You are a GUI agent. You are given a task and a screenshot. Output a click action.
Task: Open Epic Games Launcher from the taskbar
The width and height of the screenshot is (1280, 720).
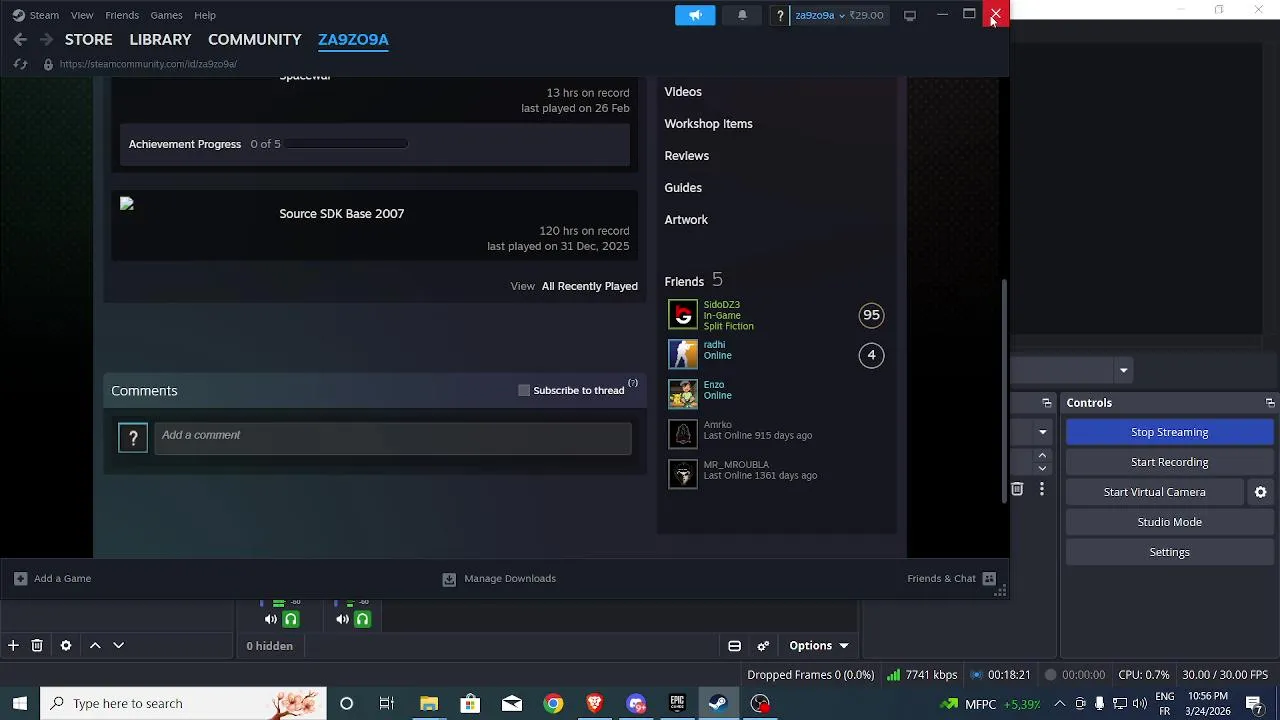click(x=677, y=703)
